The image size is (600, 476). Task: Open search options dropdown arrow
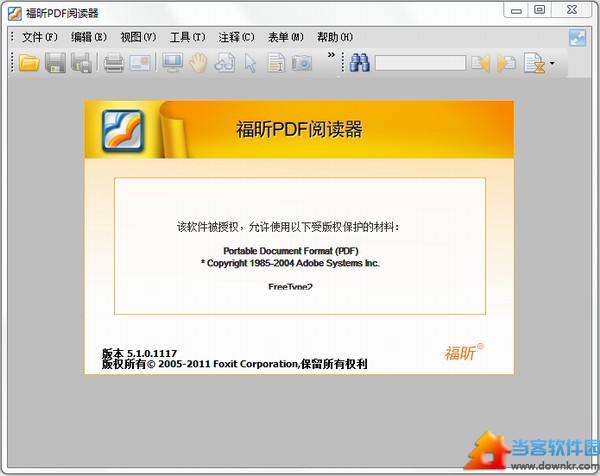pos(552,63)
